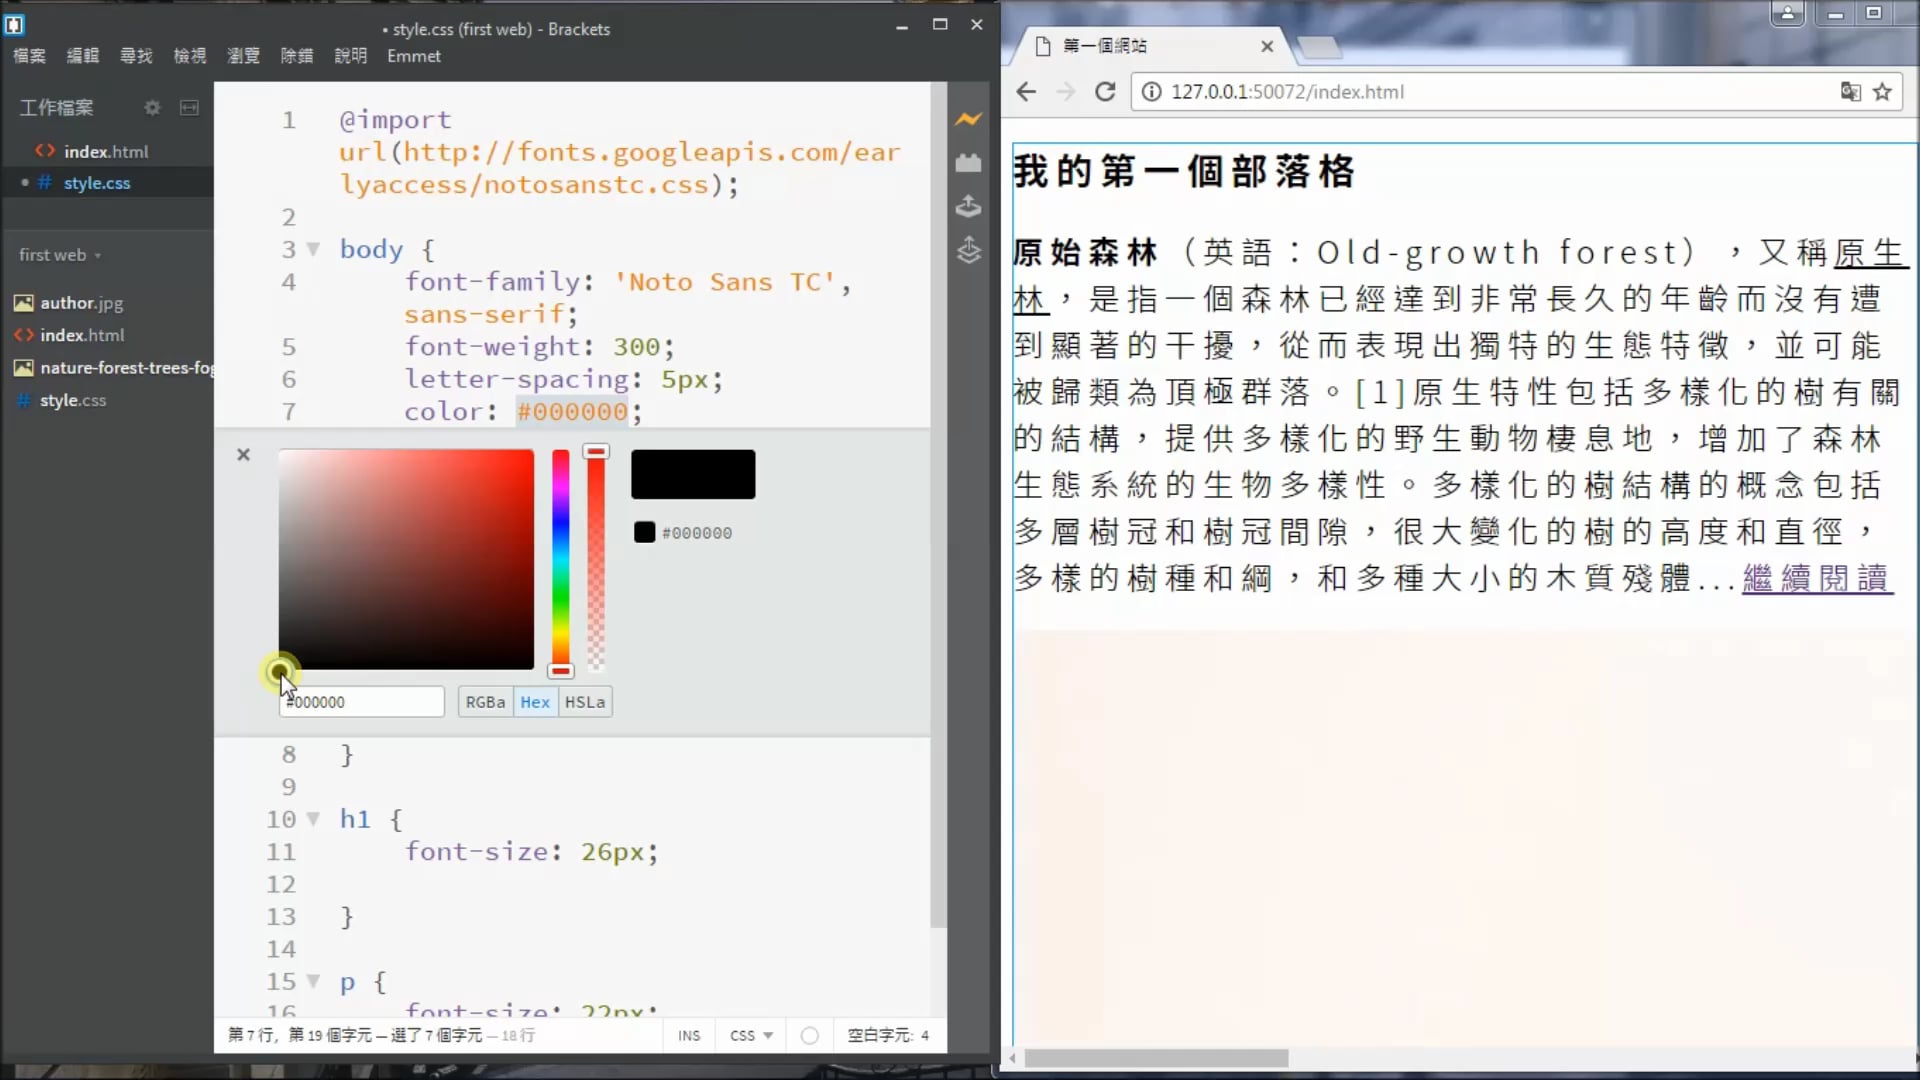Open the 檔案 menu

(29, 56)
